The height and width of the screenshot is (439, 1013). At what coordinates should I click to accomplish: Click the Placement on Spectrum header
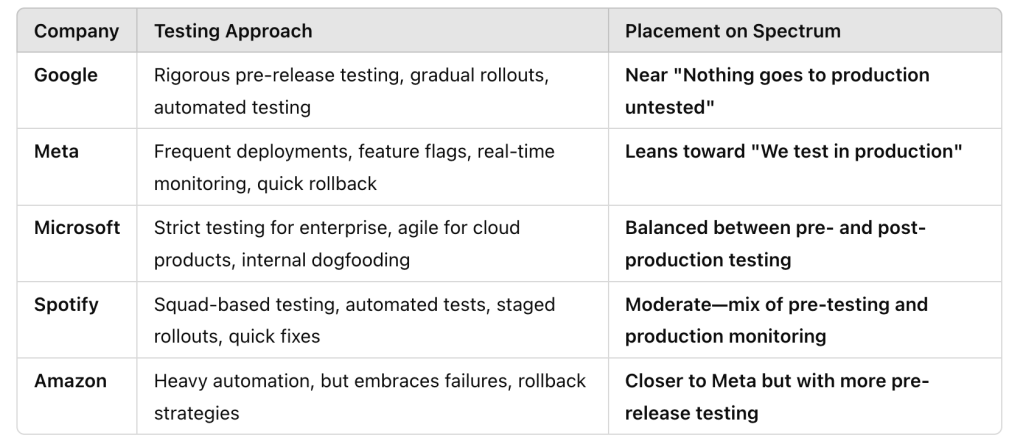tap(733, 31)
